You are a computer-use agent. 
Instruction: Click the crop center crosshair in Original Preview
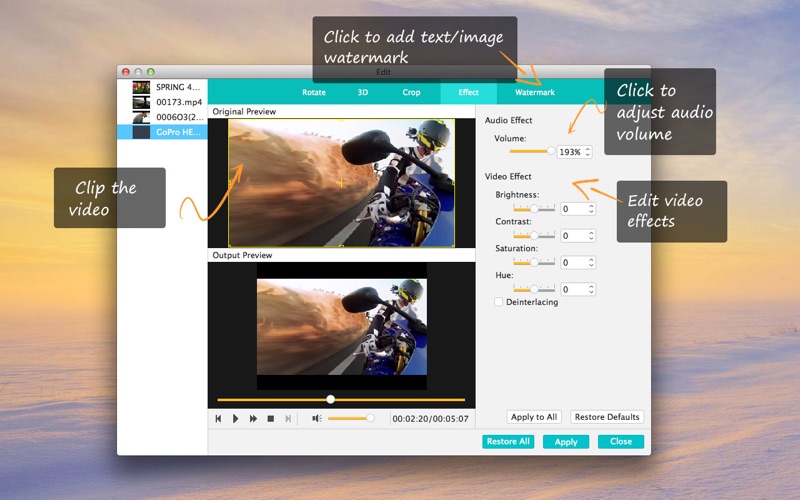tap(341, 182)
